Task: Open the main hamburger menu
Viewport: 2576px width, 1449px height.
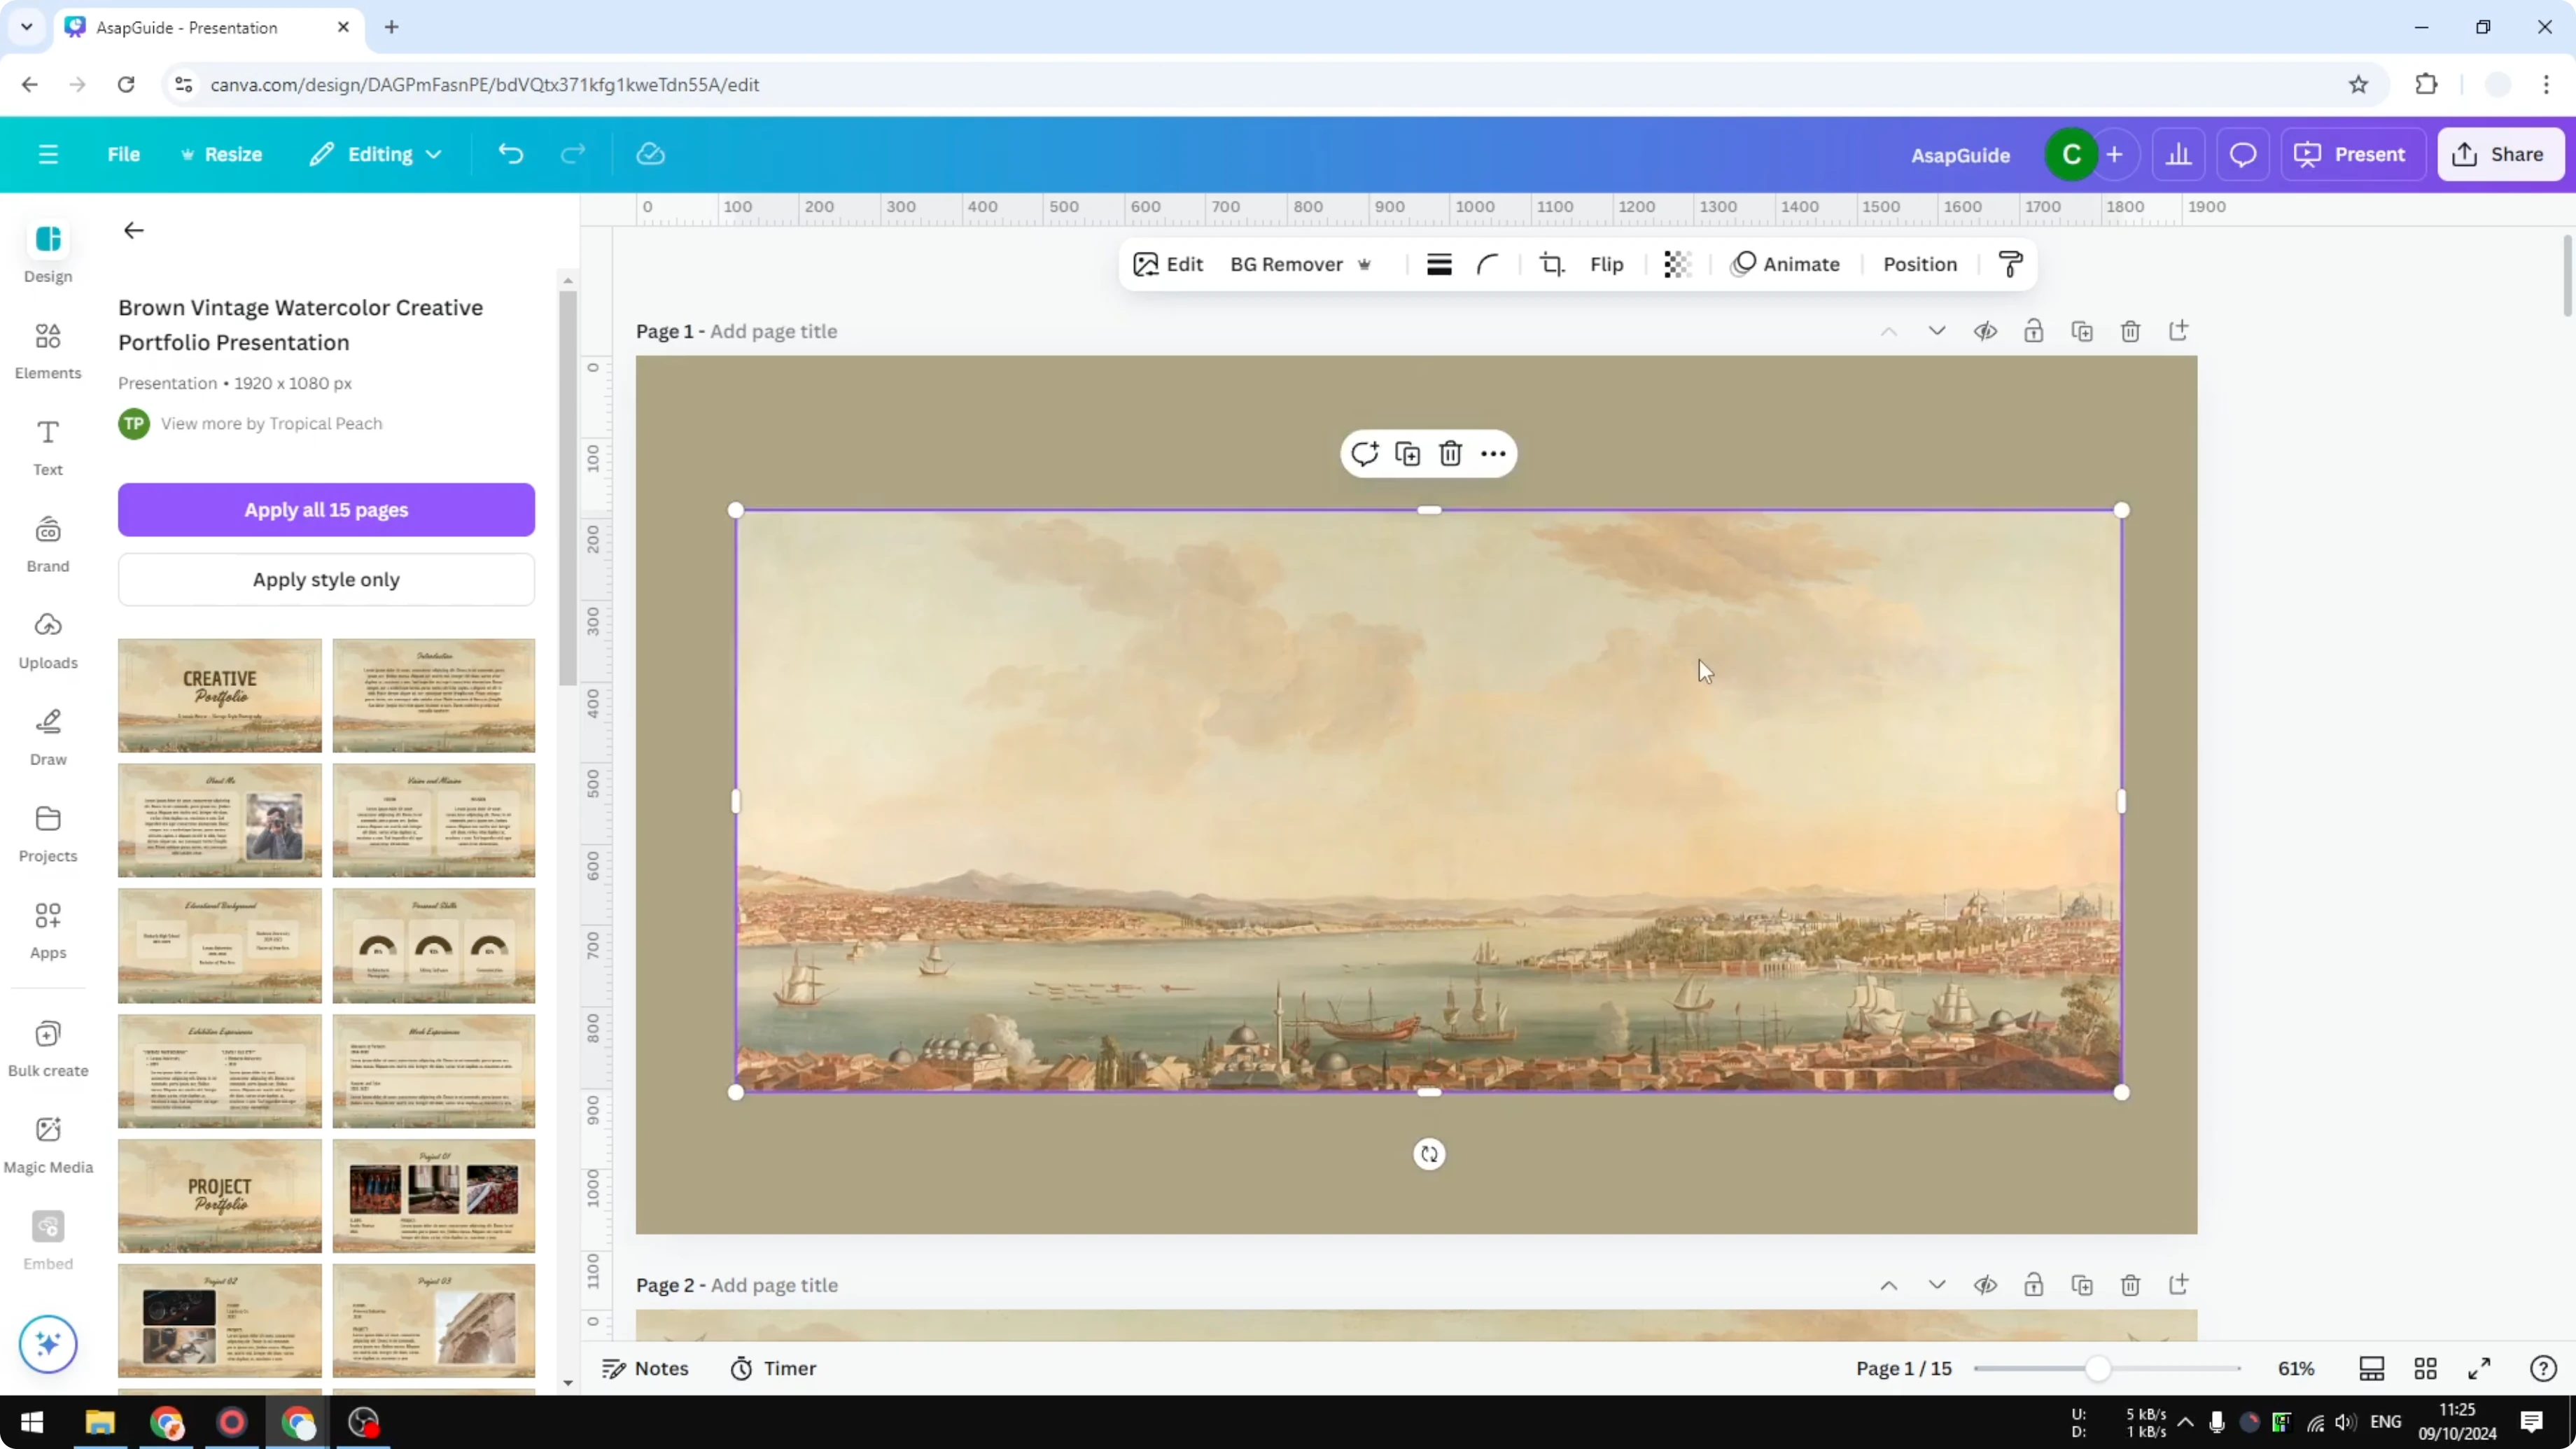Action: [48, 154]
